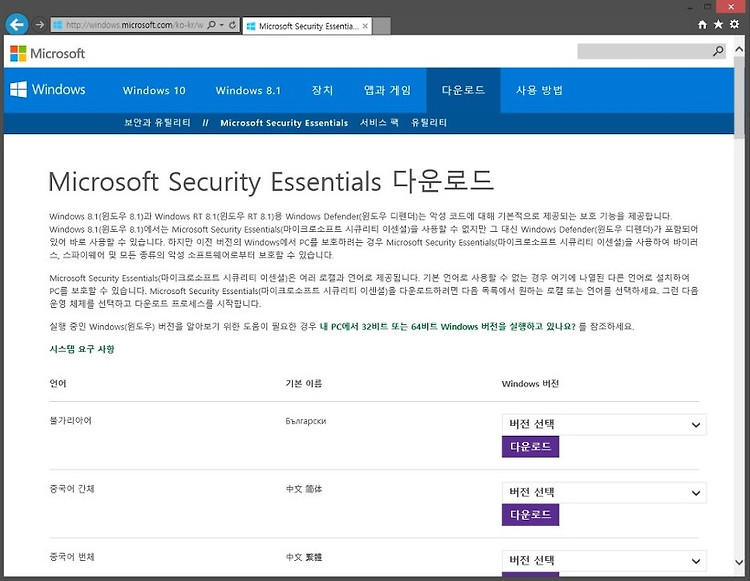Open browser Tools gear icon
Viewport: 750px width, 581px height.
[x=734, y=24]
